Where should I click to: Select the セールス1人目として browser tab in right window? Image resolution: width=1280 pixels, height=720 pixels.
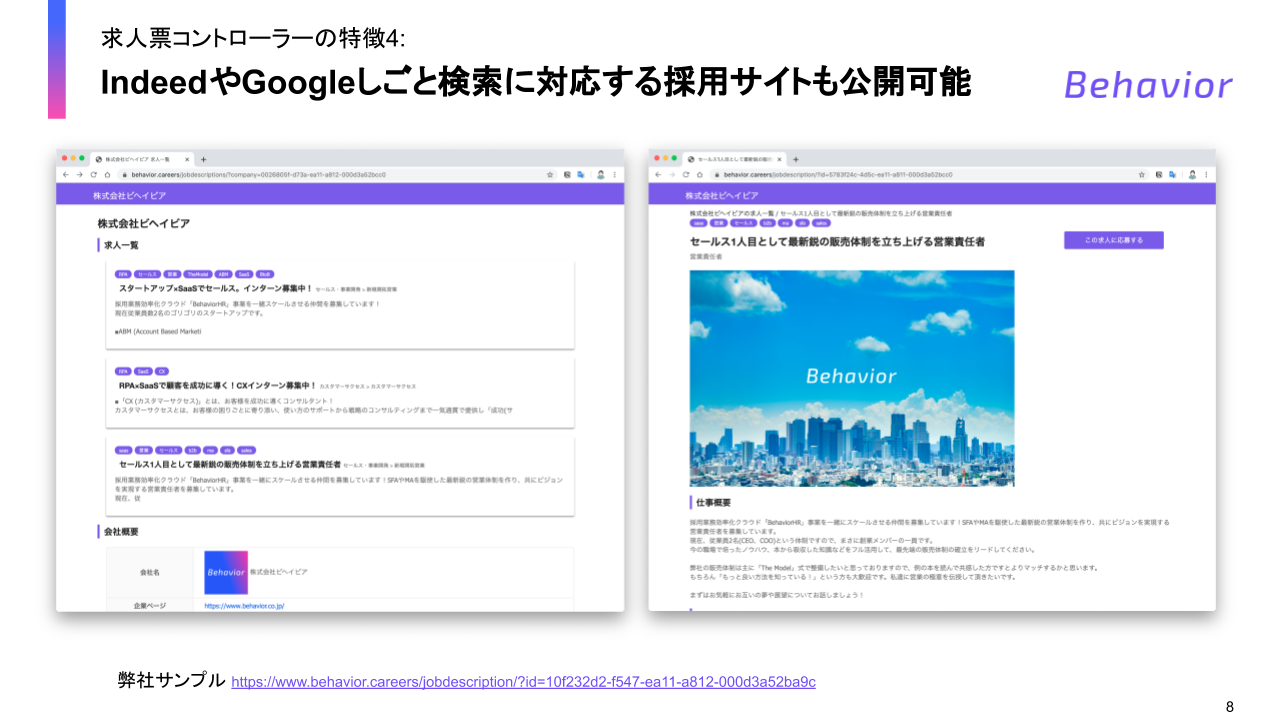[733, 159]
